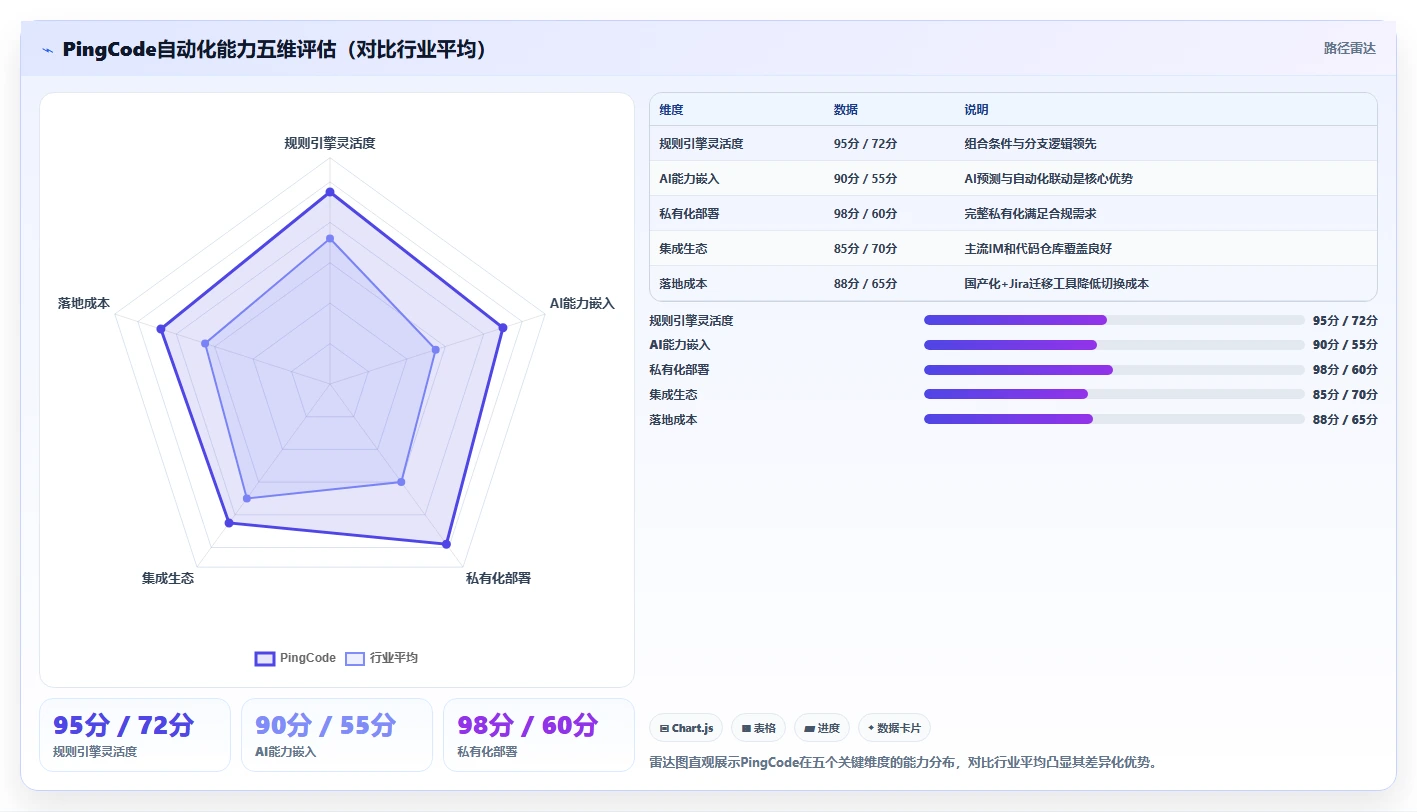1417x812 pixels.
Task: Click the AI能力嵌入 progress bar
Action: 1114,345
